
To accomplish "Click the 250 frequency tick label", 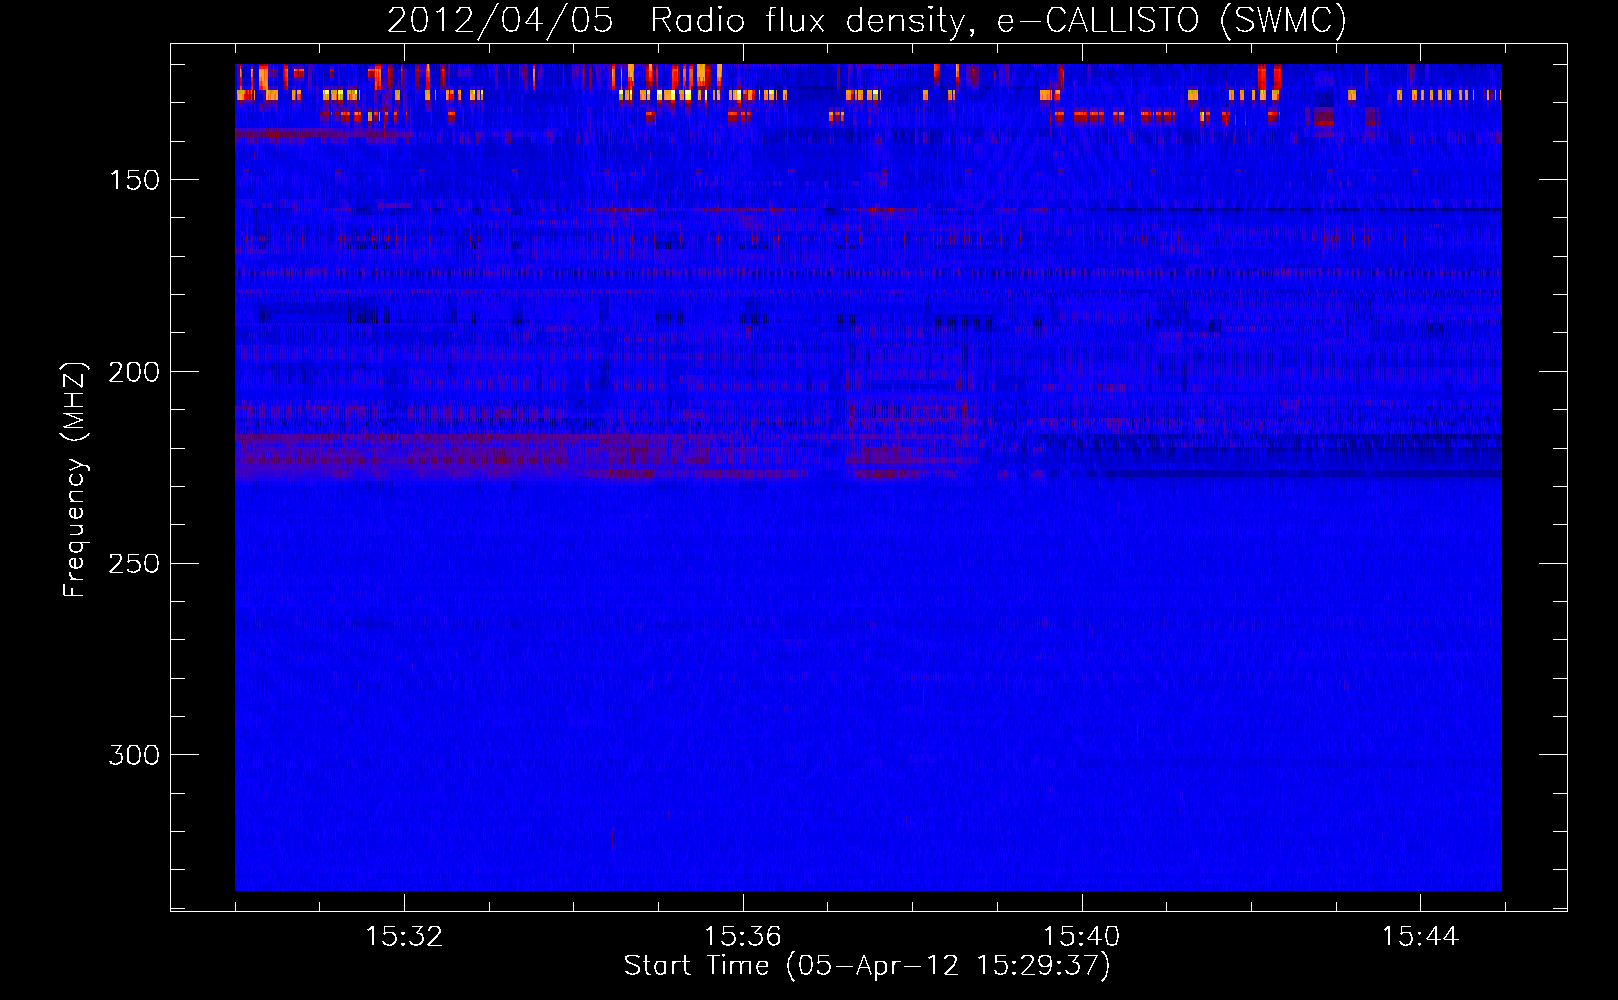I will (x=134, y=563).
